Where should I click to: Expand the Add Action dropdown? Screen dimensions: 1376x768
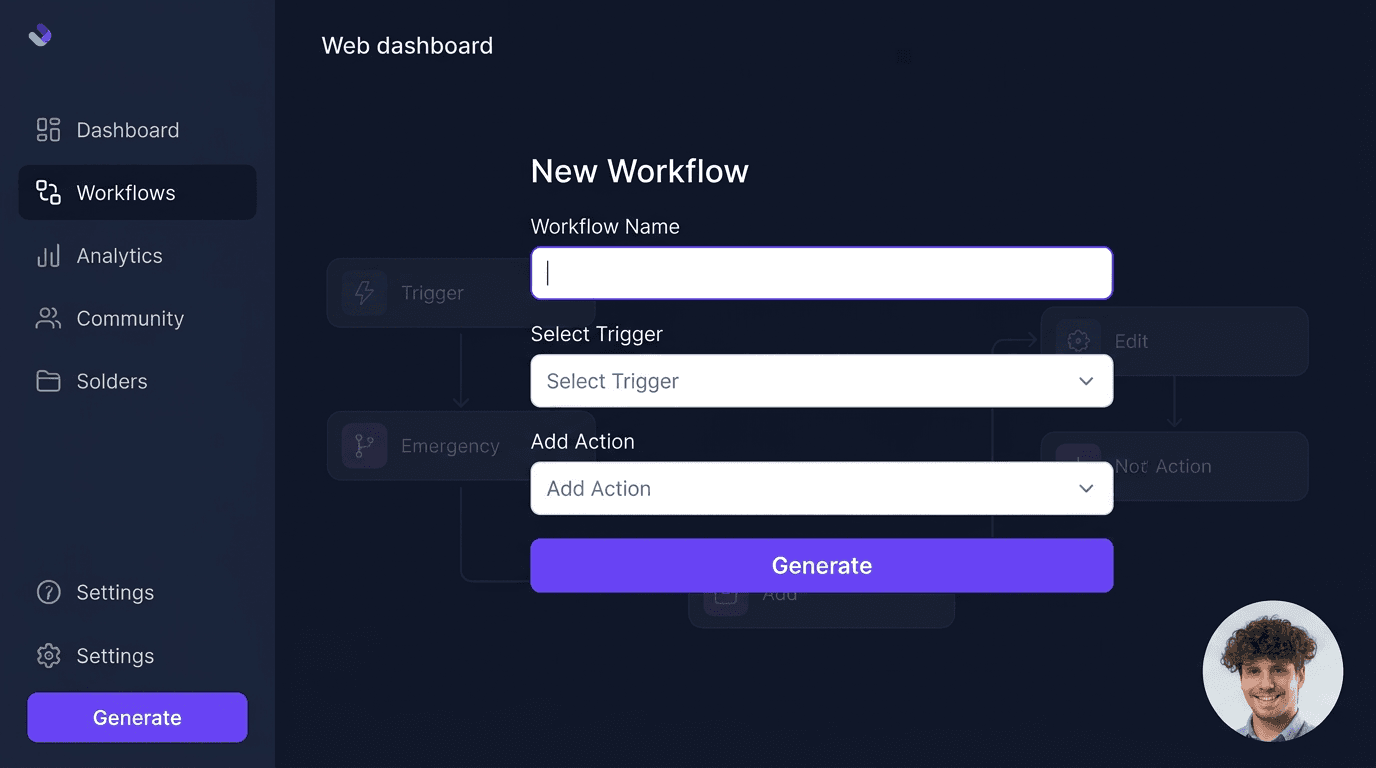821,488
